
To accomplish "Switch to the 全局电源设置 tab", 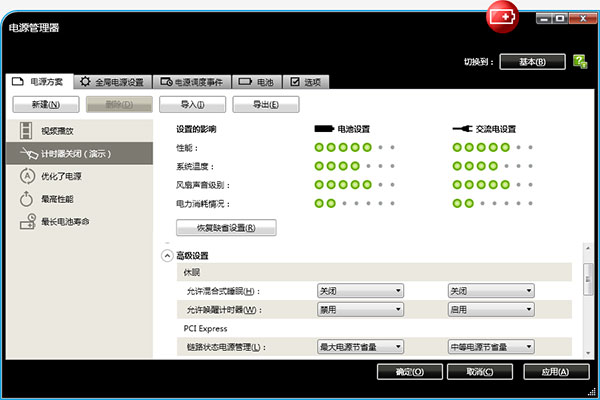I will click(x=112, y=82).
